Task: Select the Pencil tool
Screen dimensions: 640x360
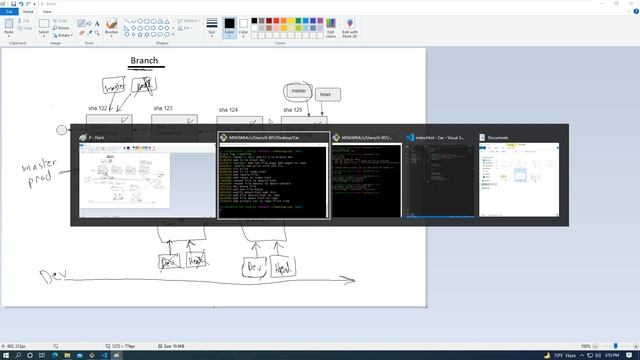Action: click(81, 24)
